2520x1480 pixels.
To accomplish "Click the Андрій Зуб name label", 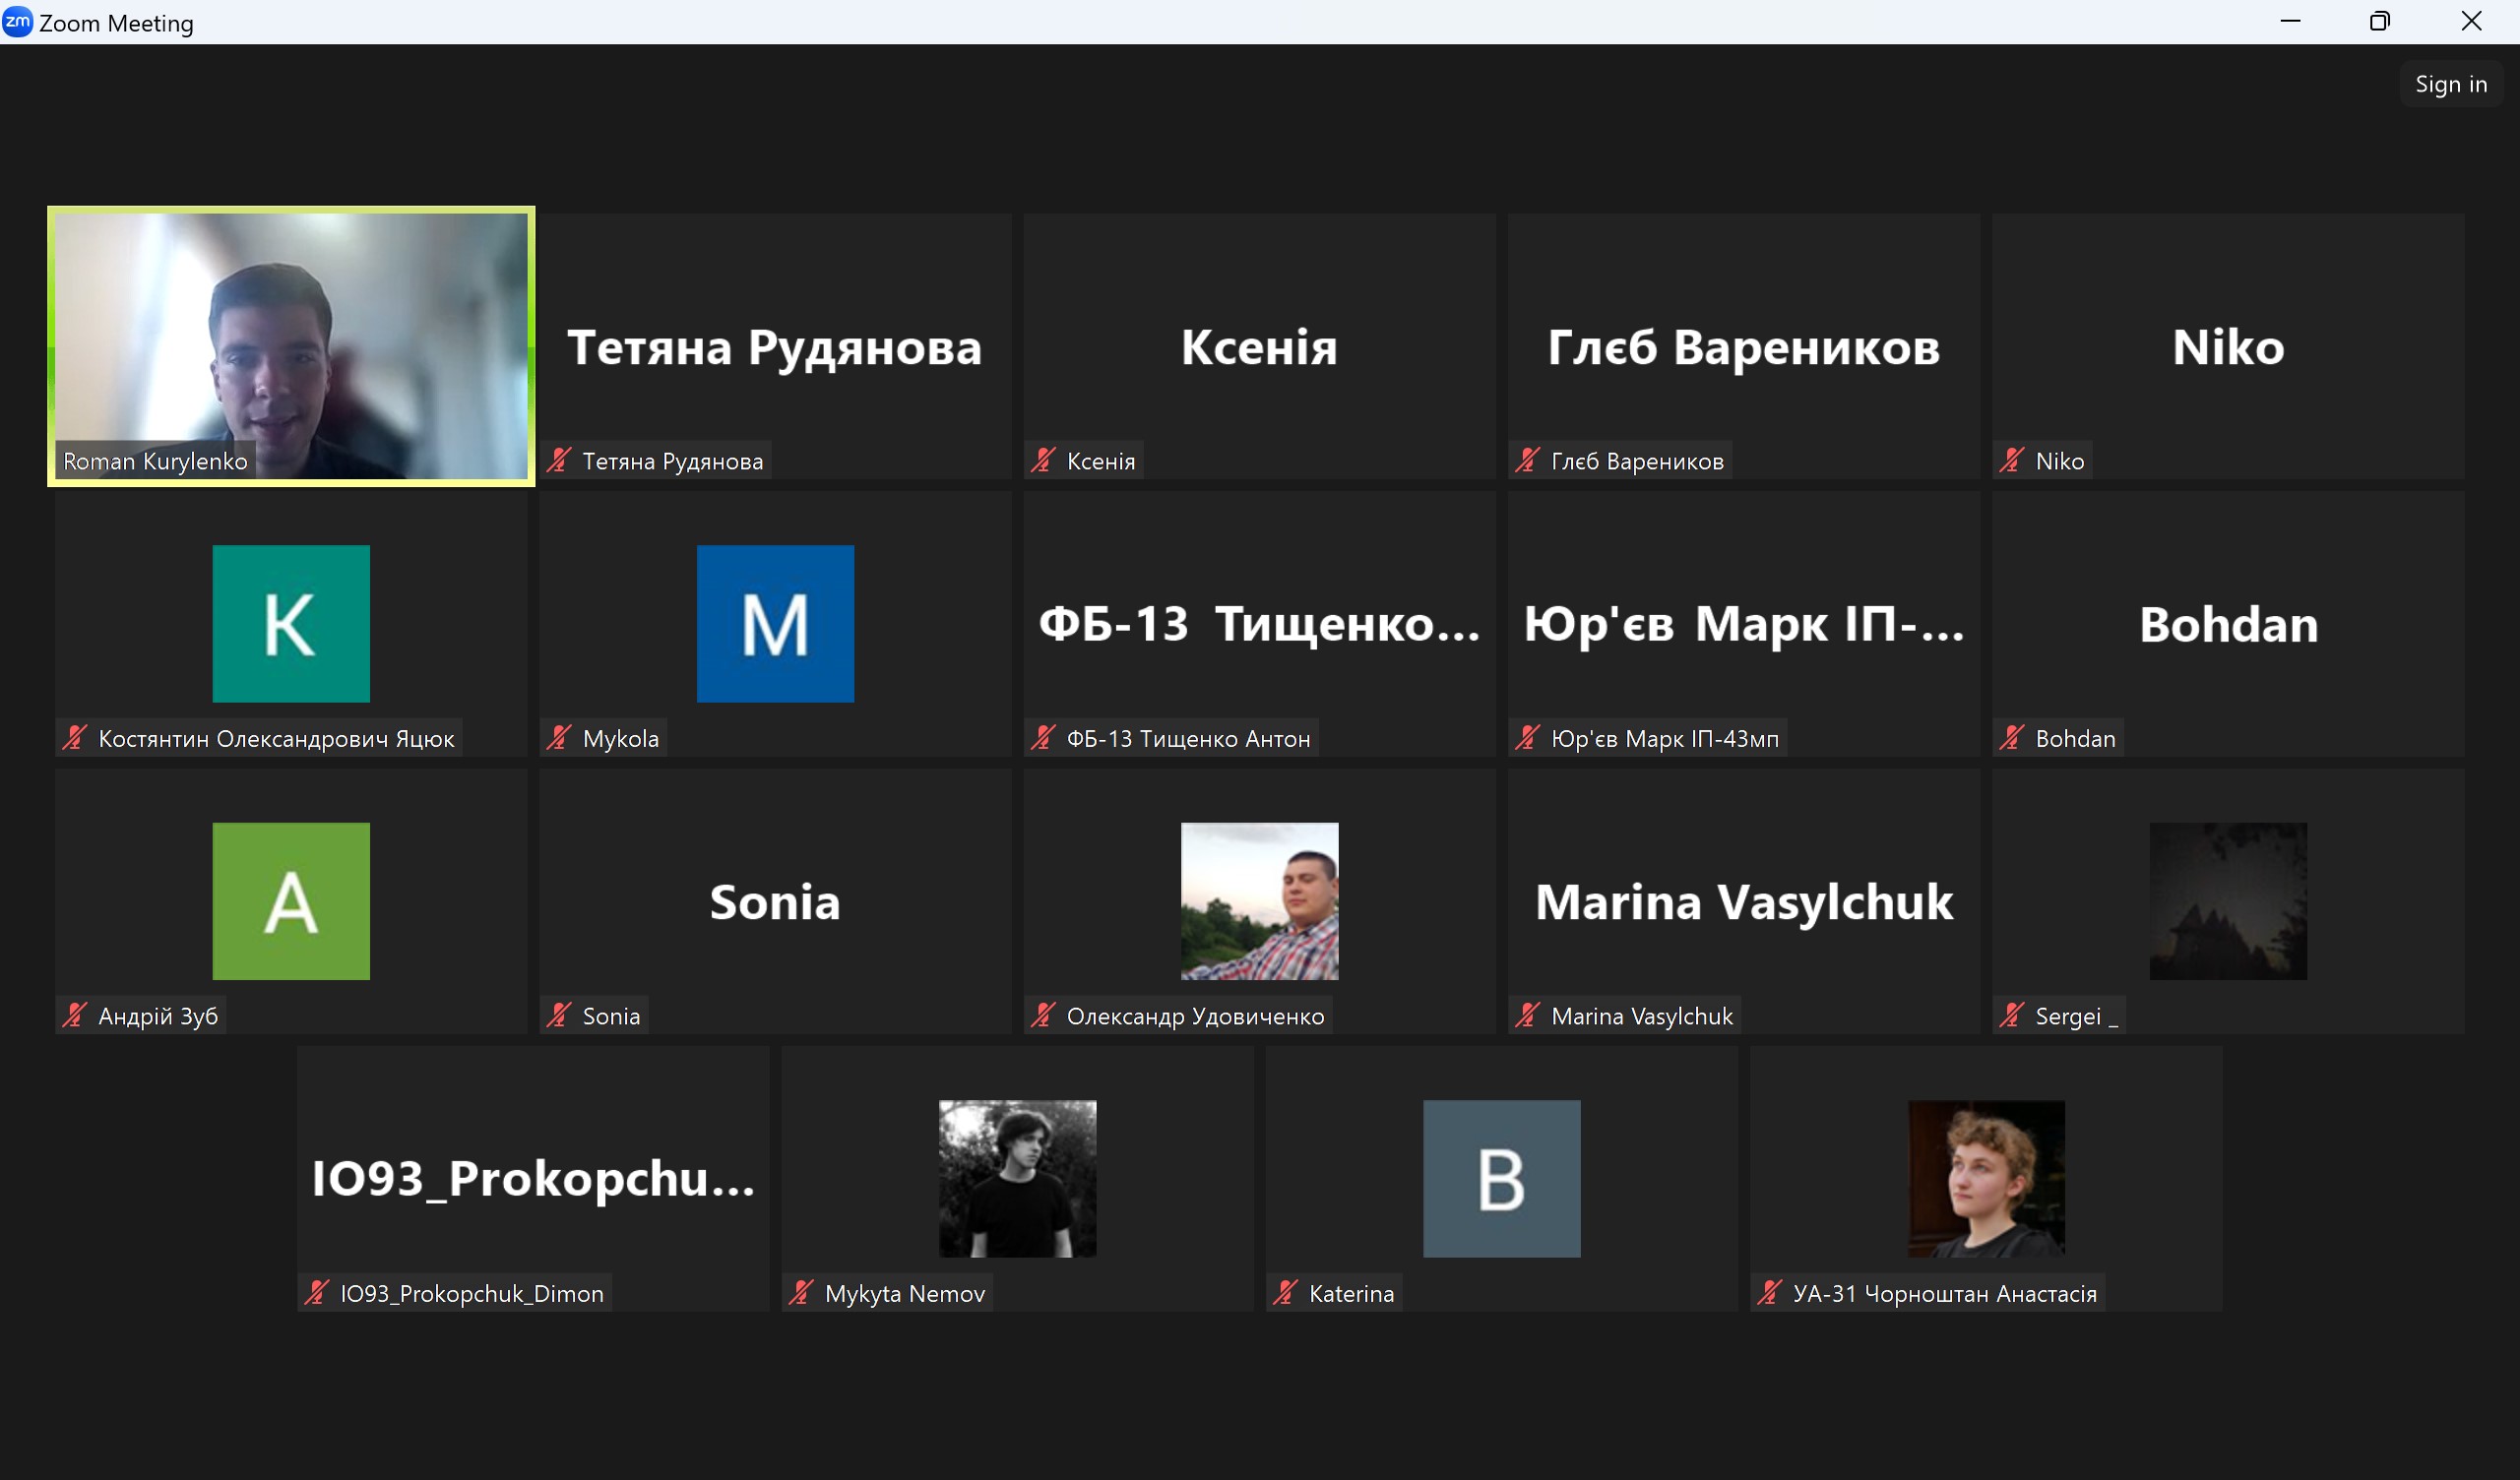I will coord(158,1015).
